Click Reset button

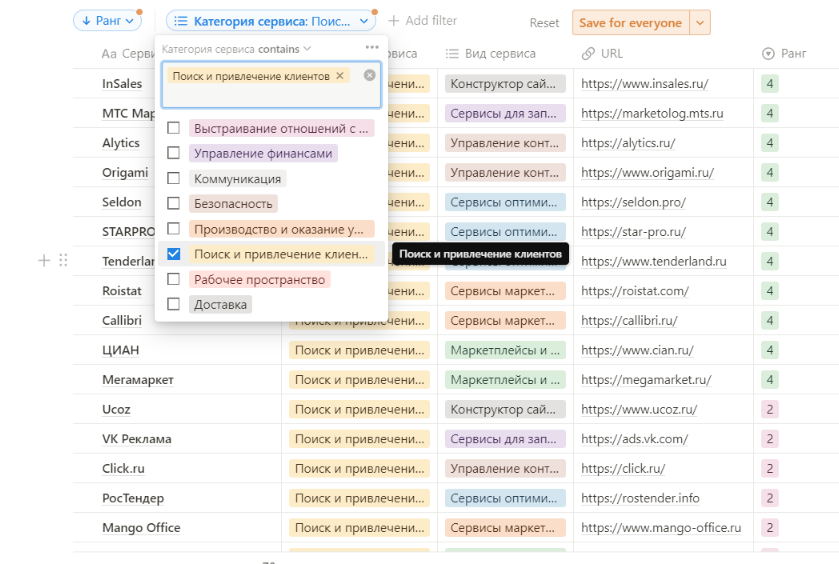click(x=544, y=23)
